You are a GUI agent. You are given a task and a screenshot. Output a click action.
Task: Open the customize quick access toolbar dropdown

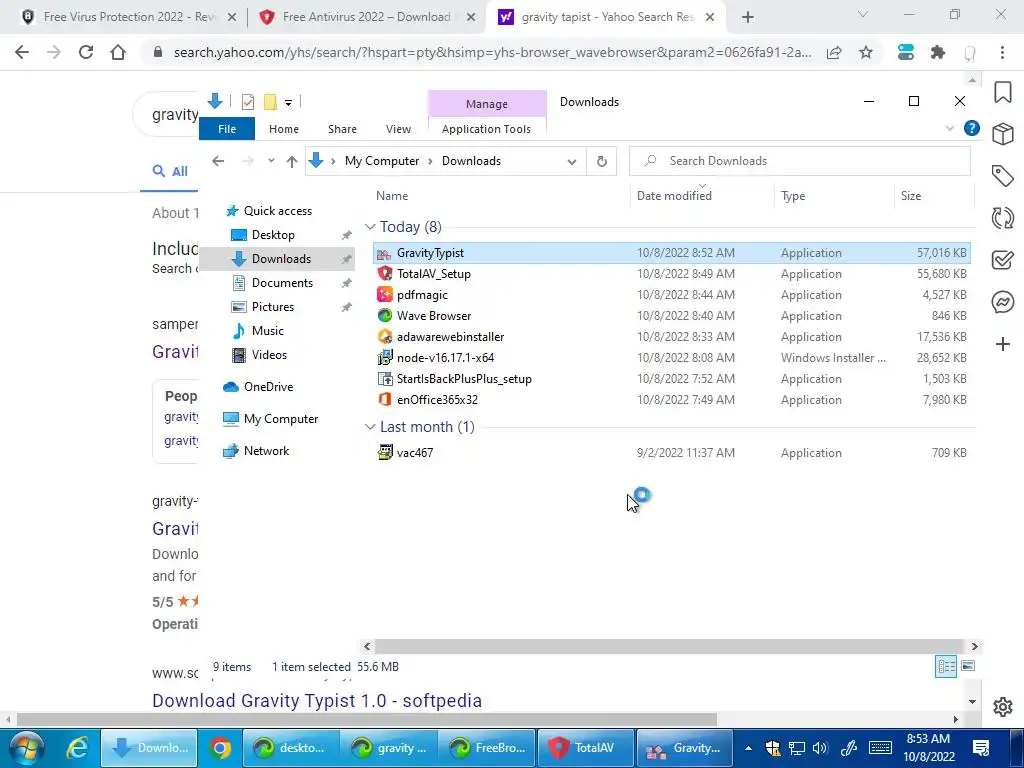(x=288, y=102)
